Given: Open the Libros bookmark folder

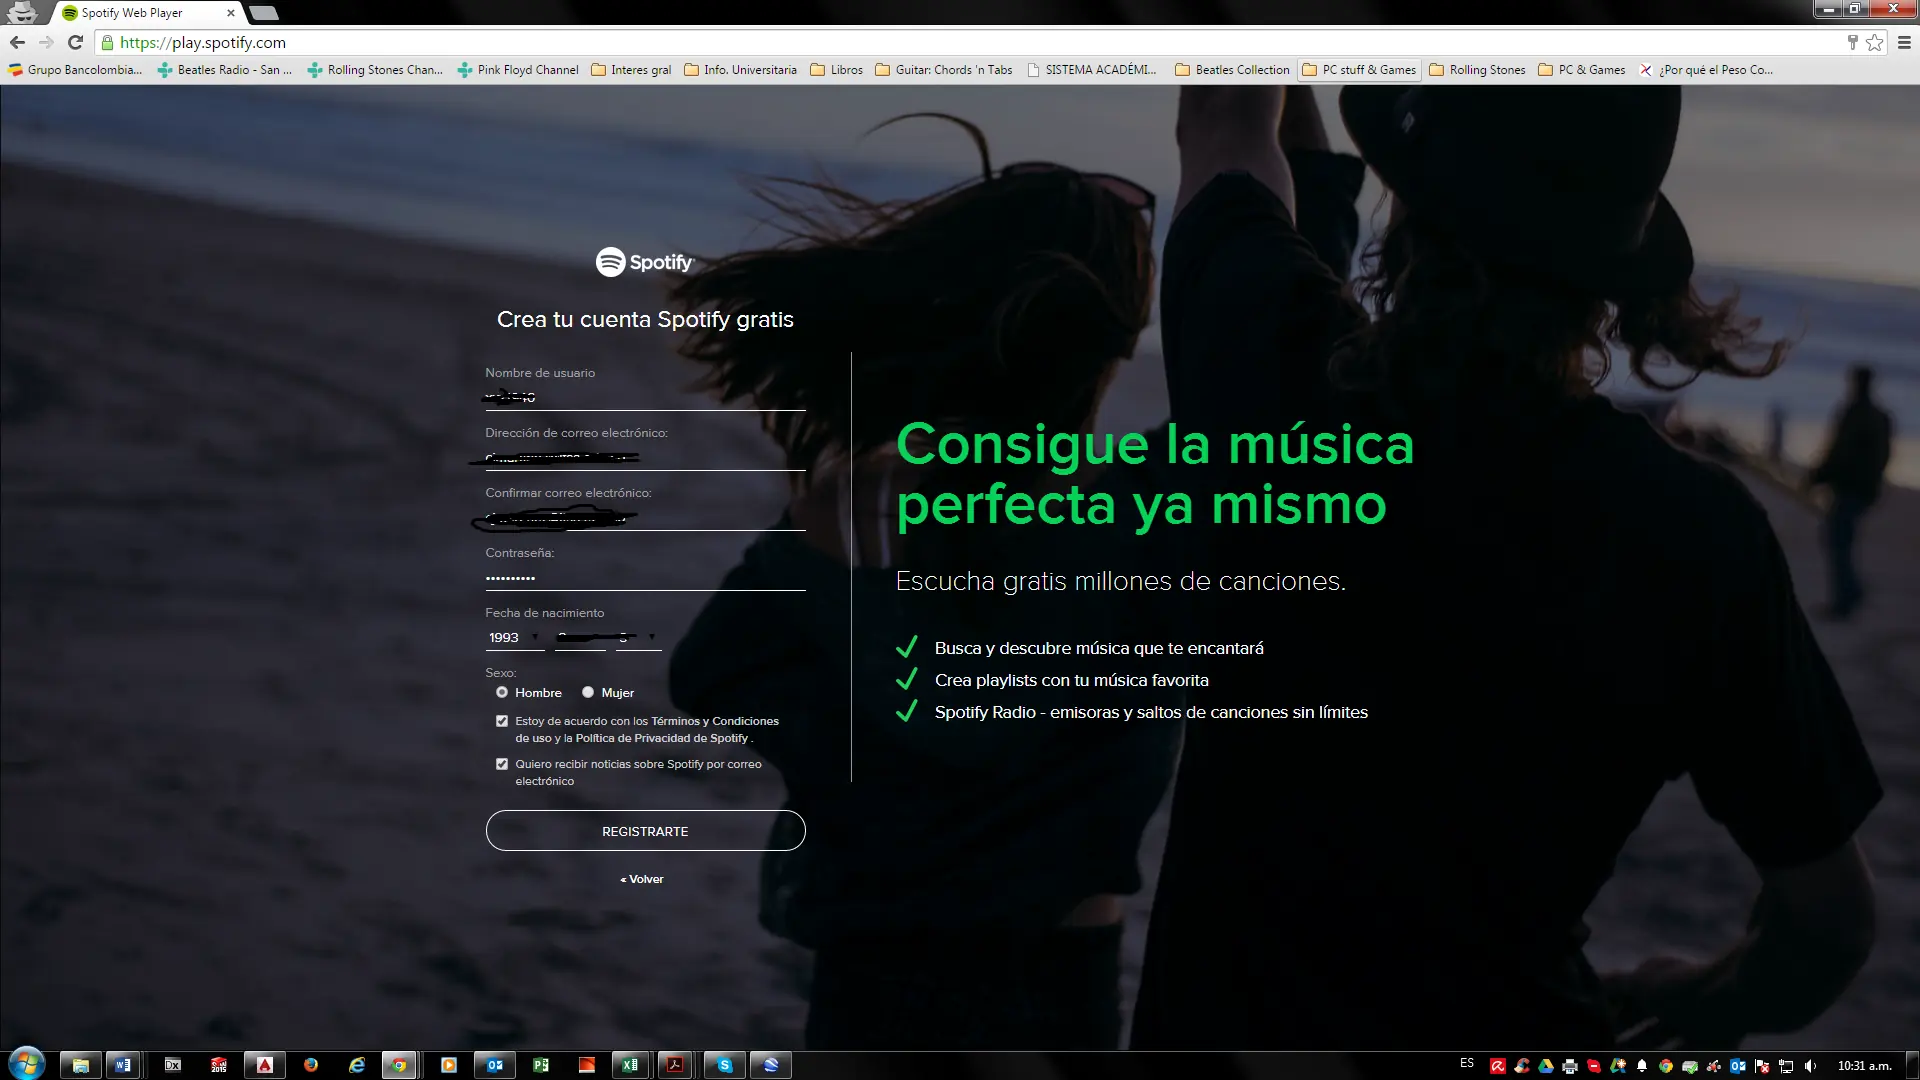Looking at the screenshot, I should (837, 70).
